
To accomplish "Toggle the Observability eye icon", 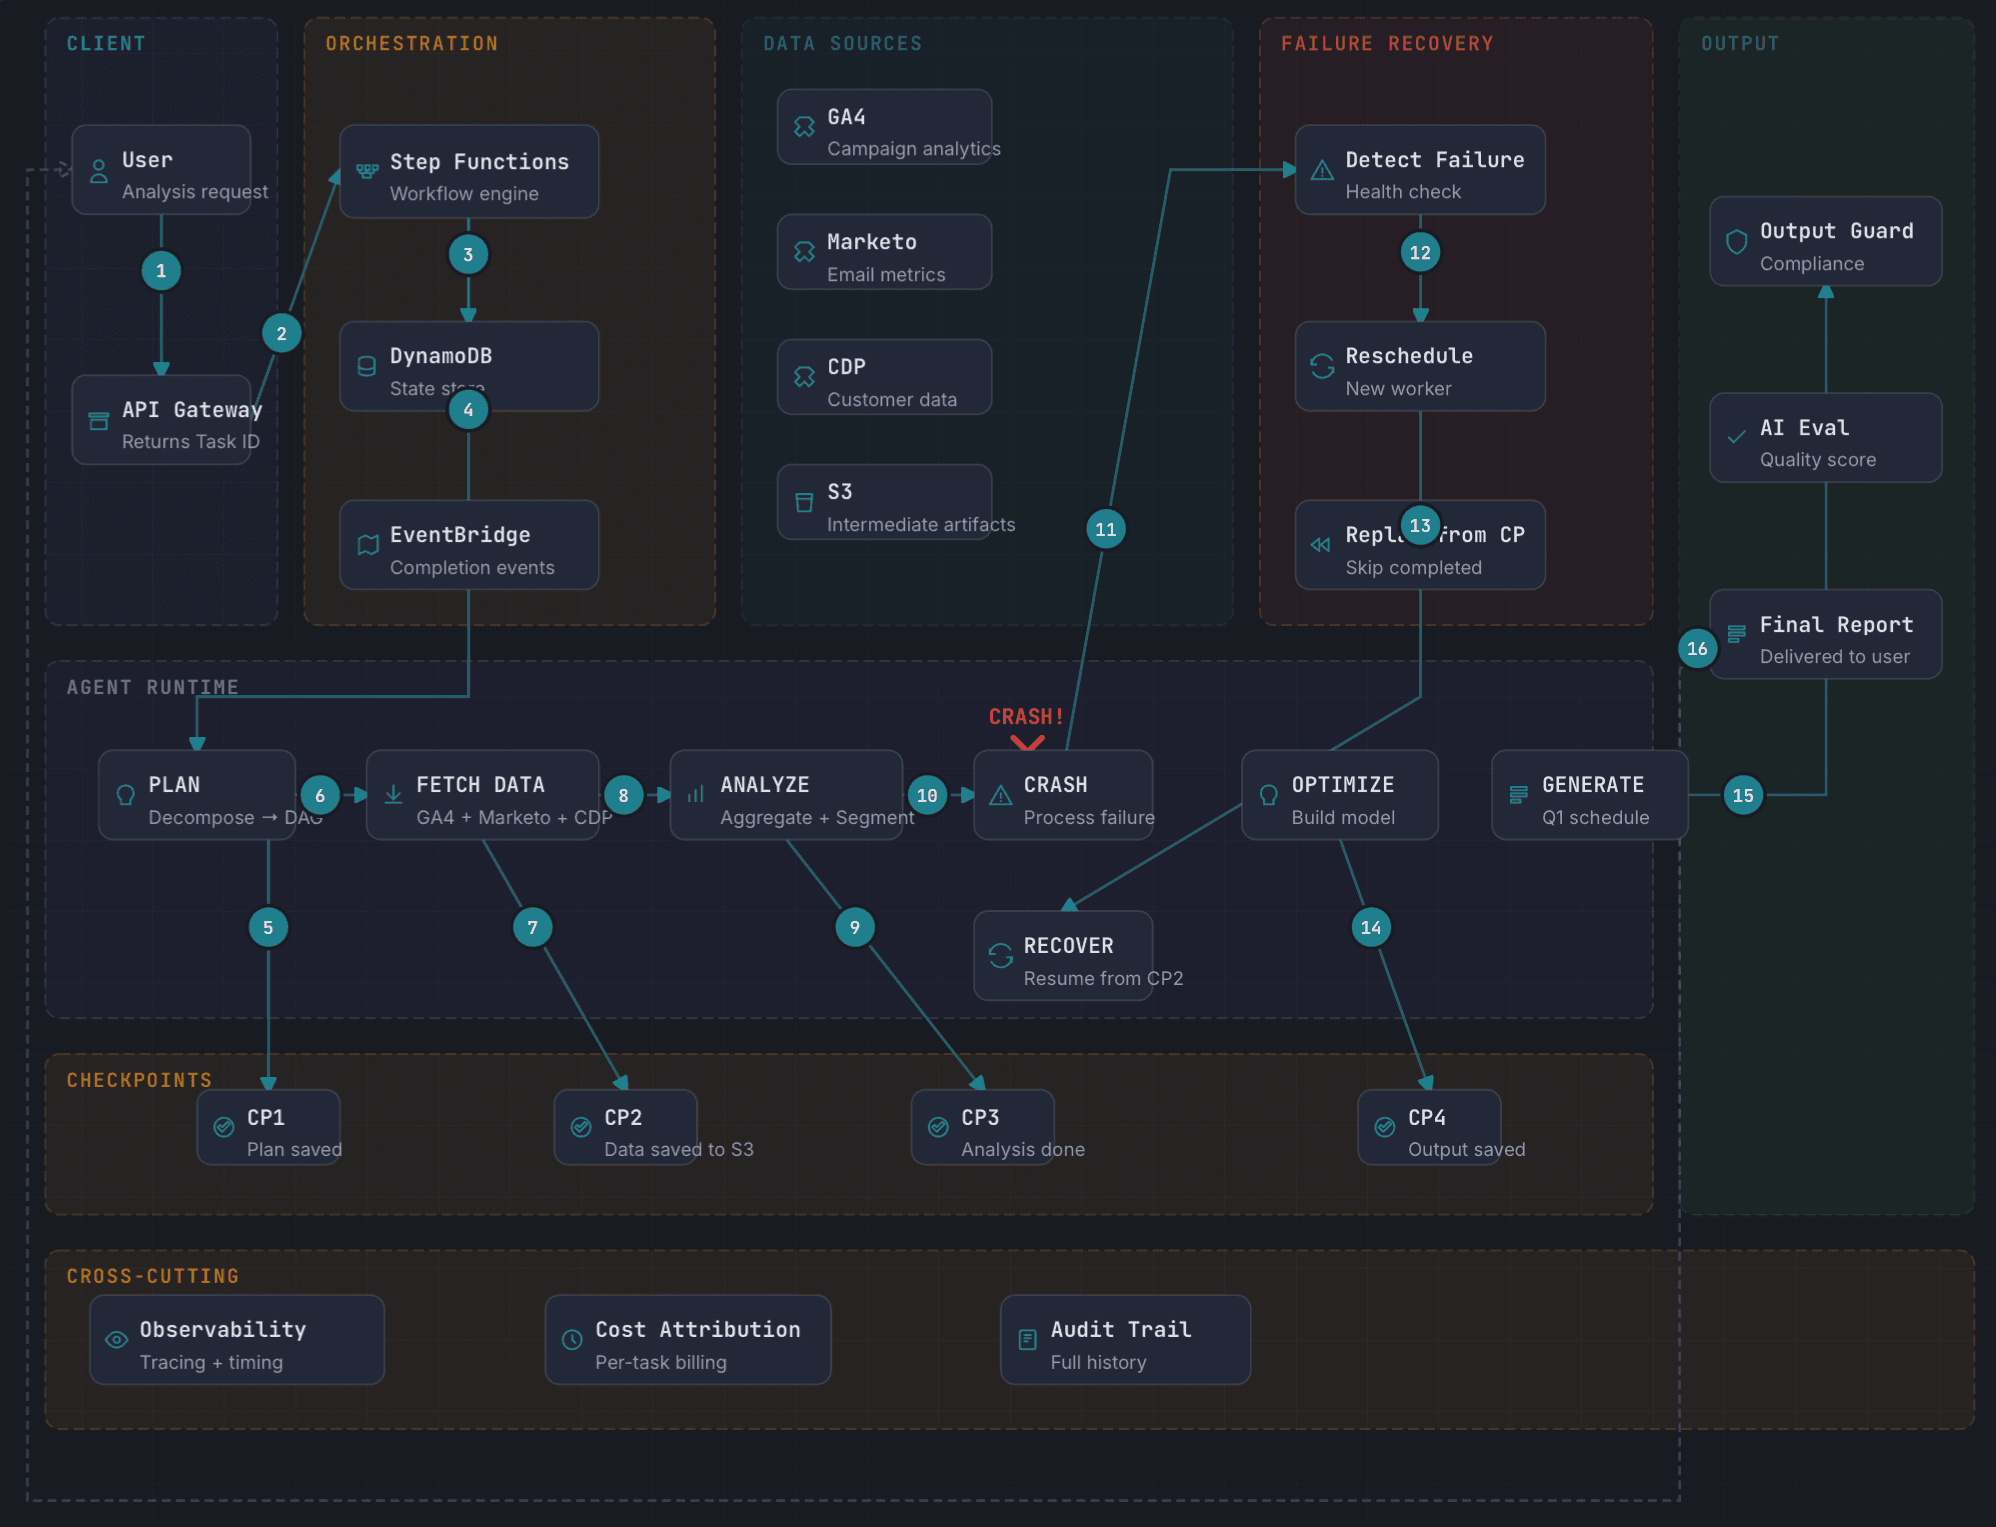I will coord(117,1340).
